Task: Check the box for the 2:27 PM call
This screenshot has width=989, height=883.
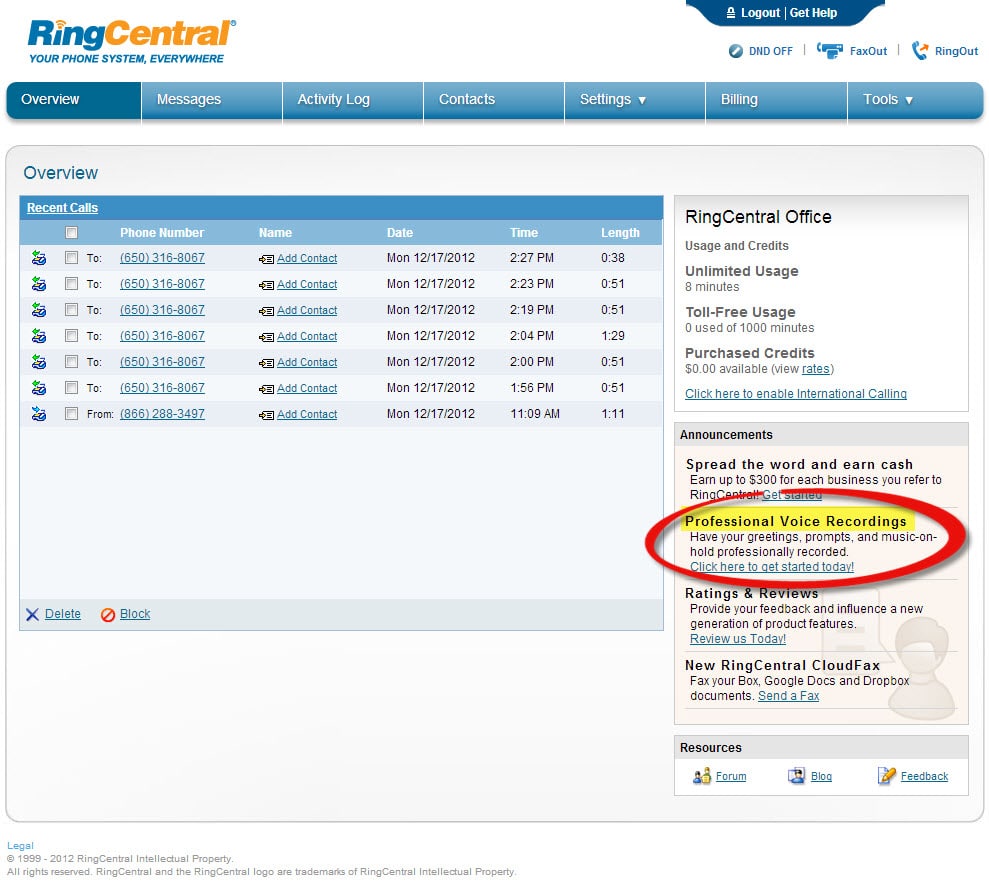Action: pos(71,258)
